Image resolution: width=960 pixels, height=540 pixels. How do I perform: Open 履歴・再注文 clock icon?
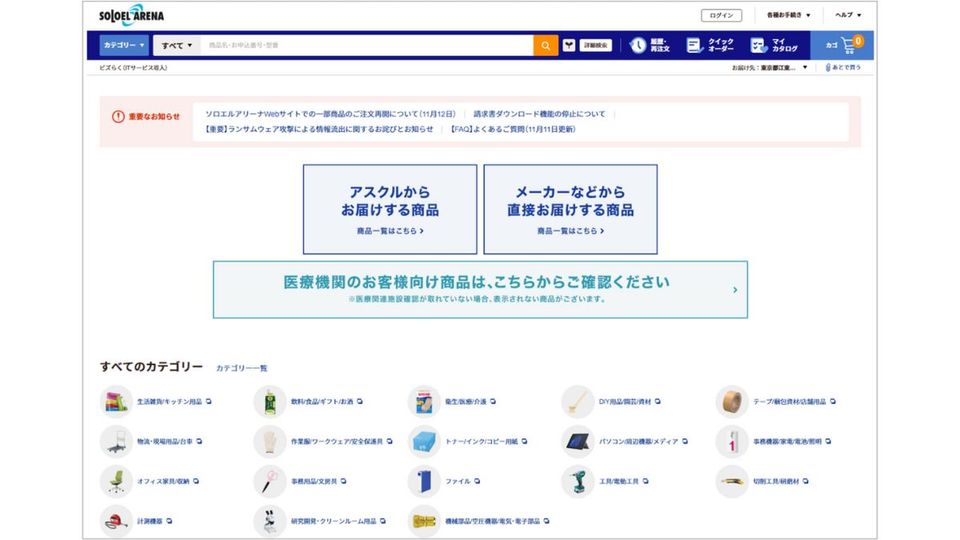point(638,45)
